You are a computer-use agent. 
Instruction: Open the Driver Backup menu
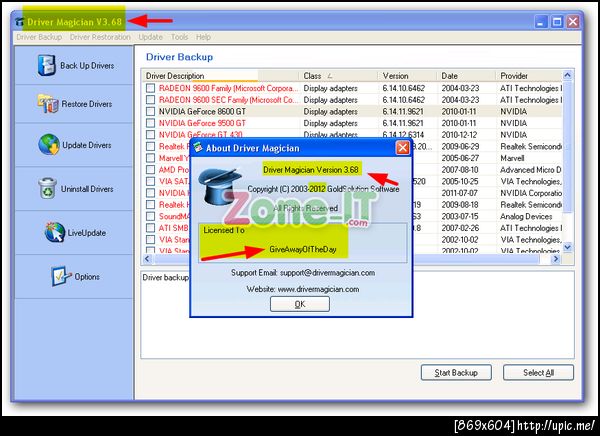[x=39, y=37]
